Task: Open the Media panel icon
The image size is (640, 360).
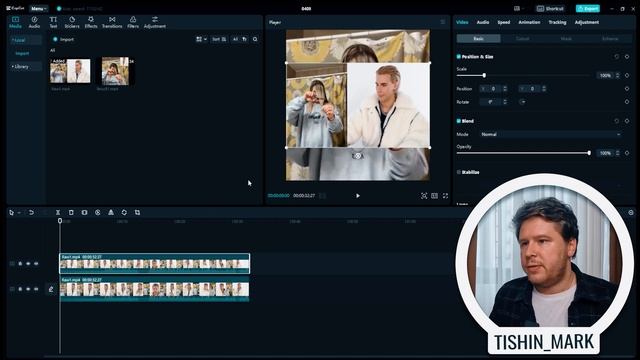Action: click(x=15, y=22)
